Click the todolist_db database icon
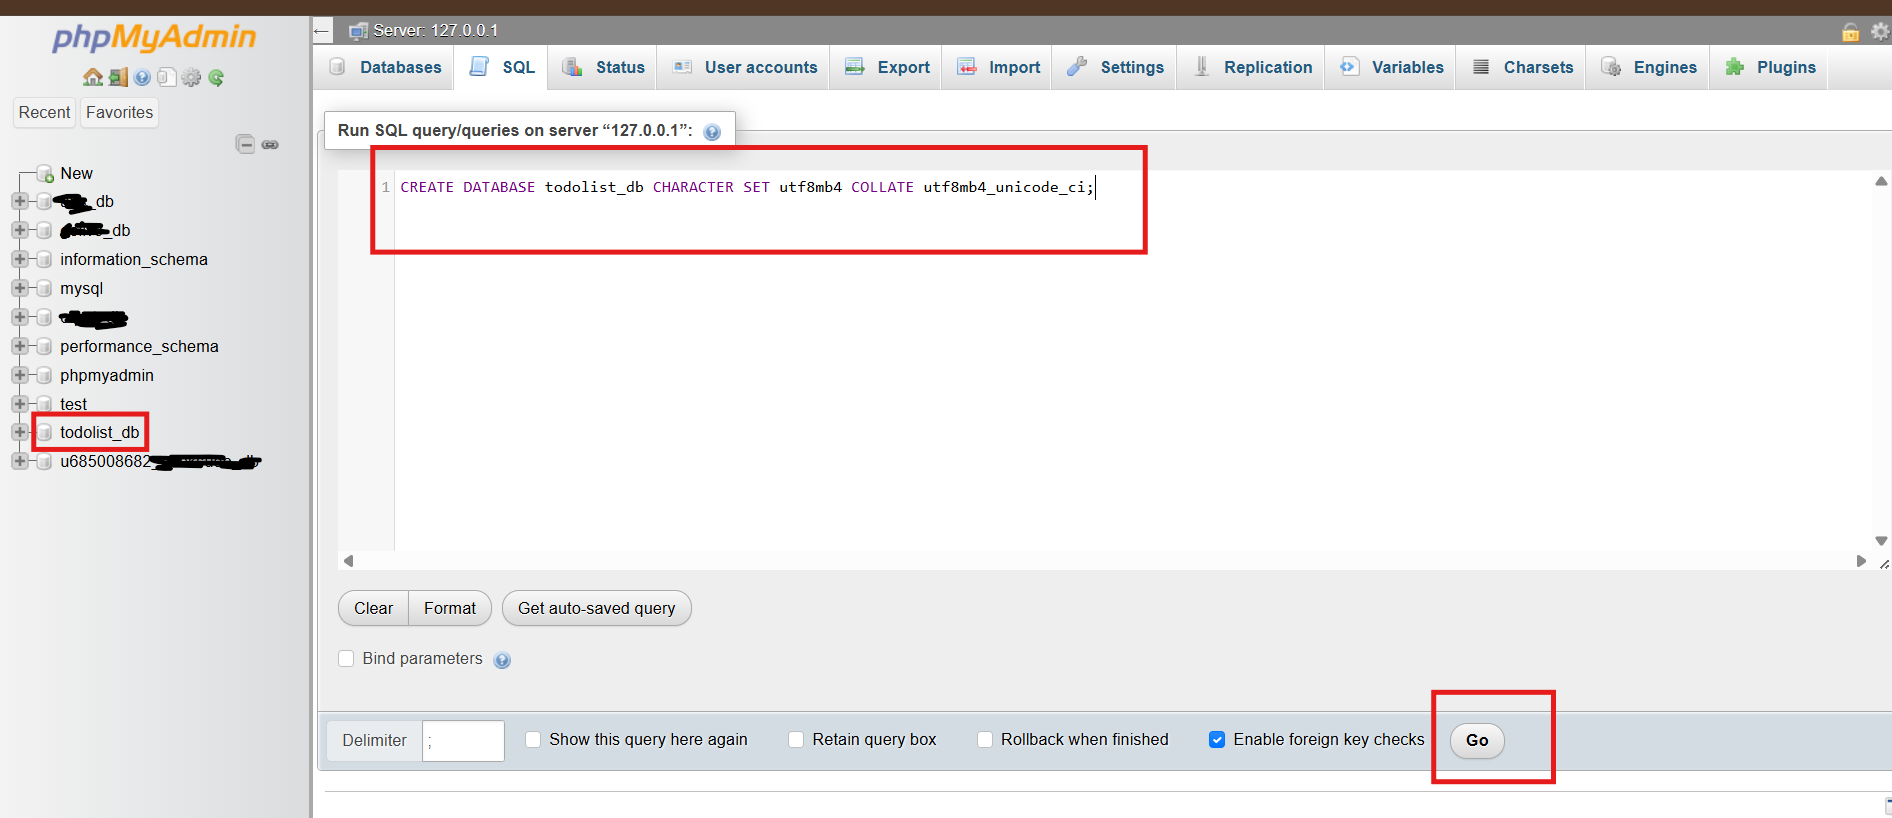The image size is (1892, 818). [x=44, y=433]
